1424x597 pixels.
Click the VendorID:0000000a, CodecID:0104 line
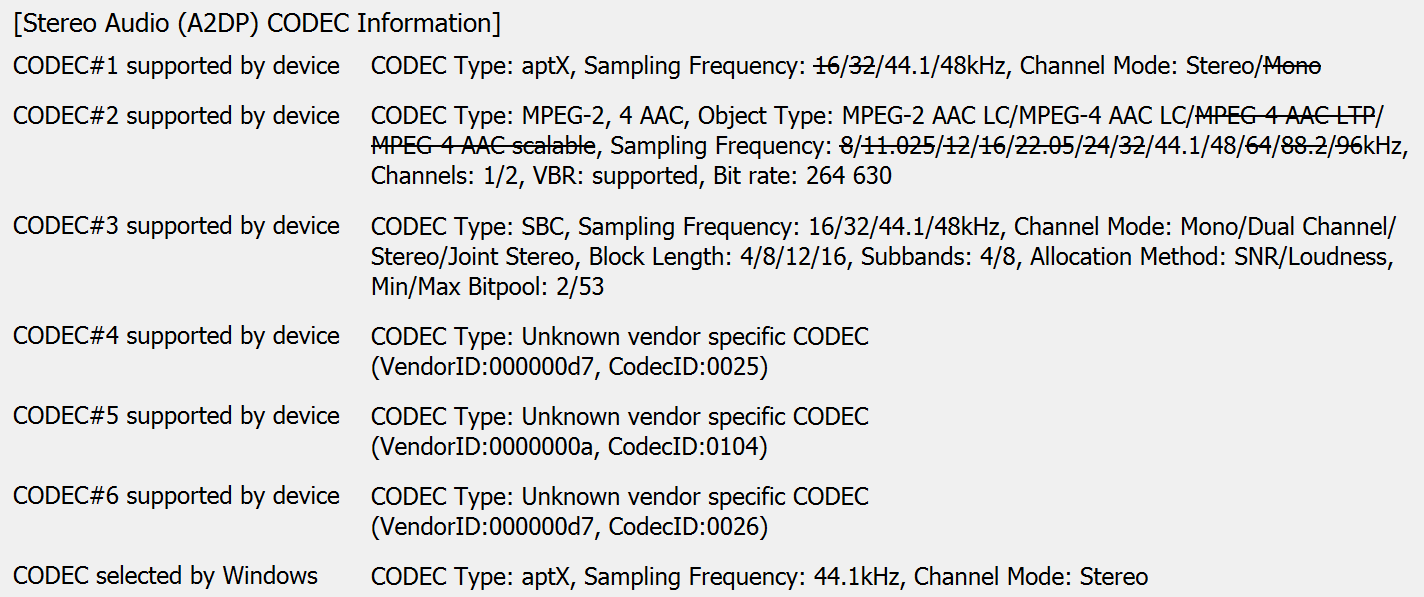tap(569, 447)
